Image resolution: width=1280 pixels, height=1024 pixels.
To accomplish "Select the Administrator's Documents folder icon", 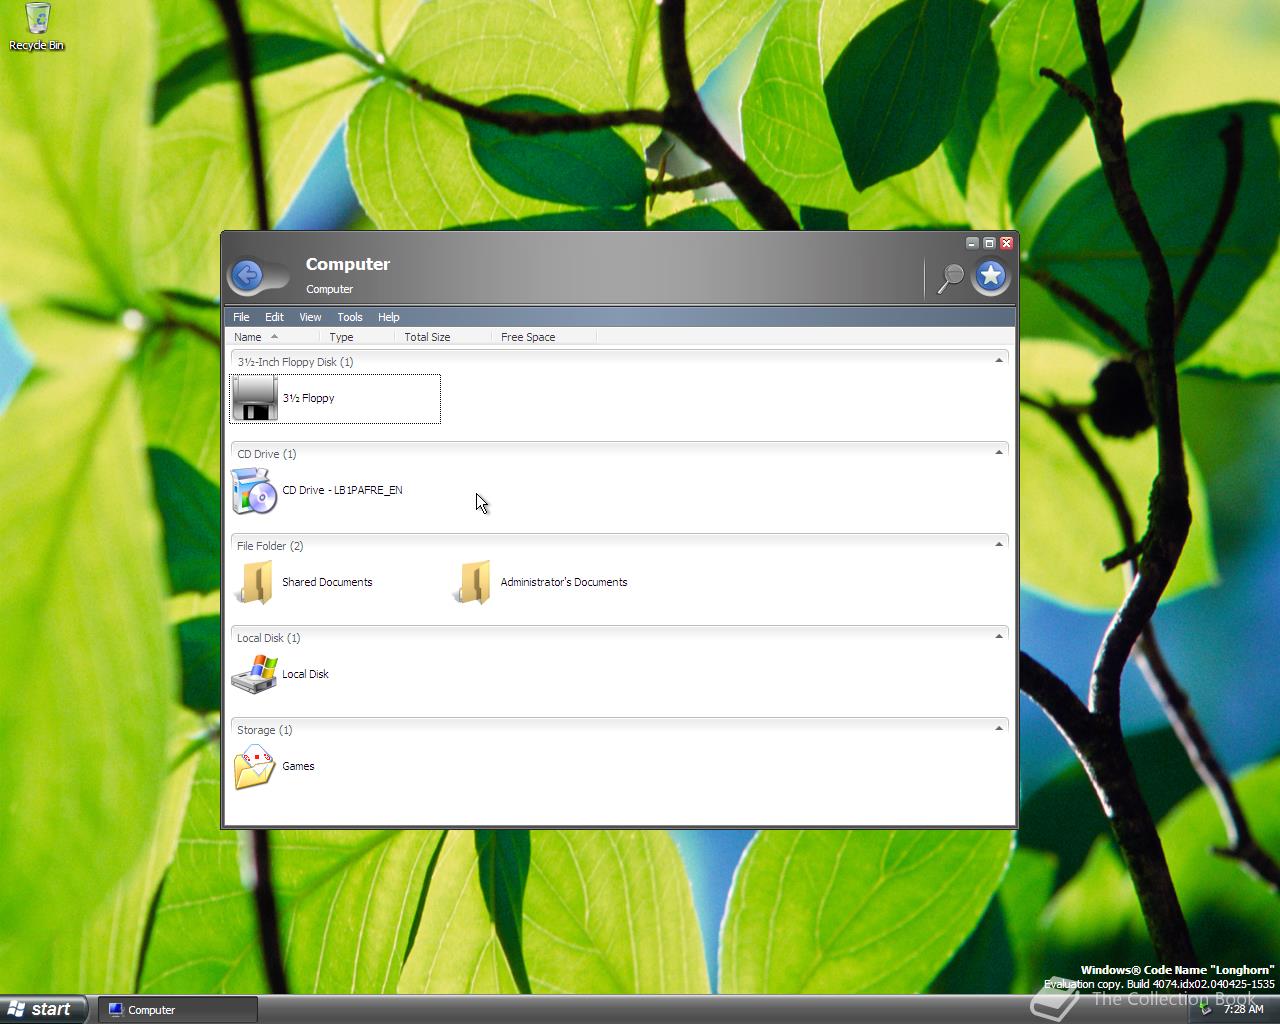I will coord(473,582).
